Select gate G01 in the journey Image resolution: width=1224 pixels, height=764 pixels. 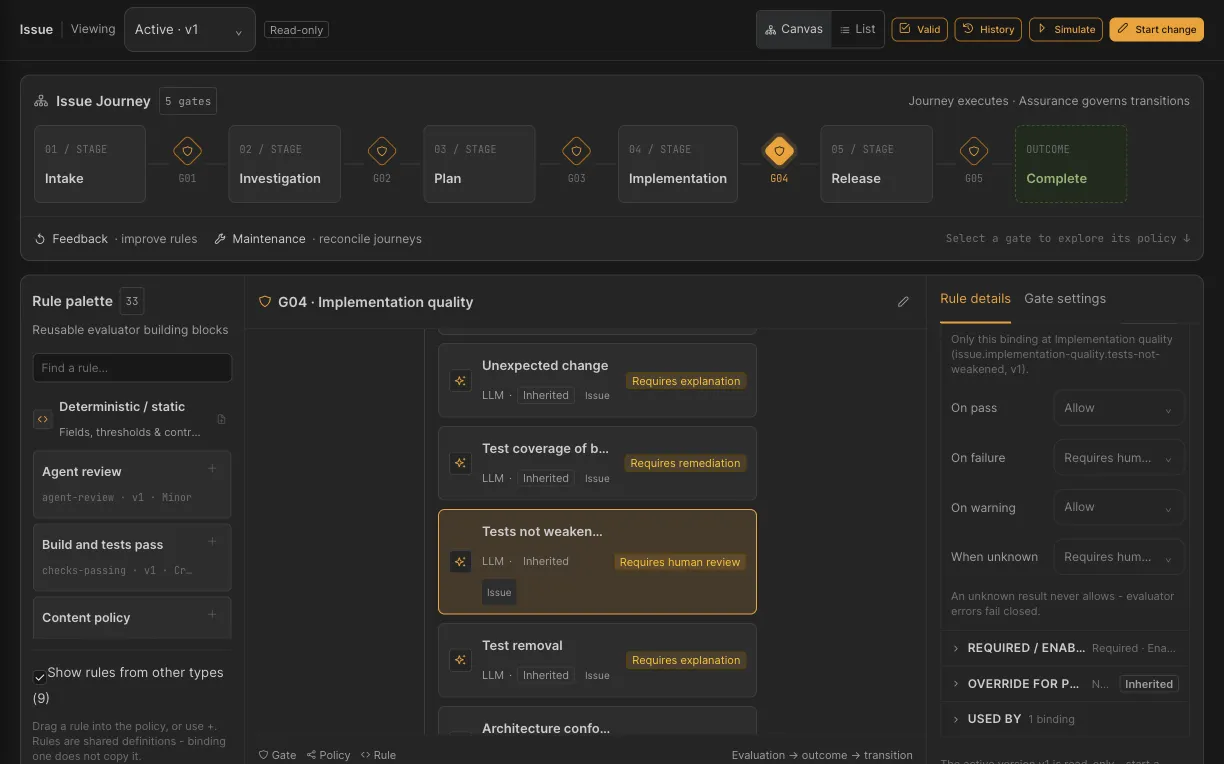click(x=187, y=152)
